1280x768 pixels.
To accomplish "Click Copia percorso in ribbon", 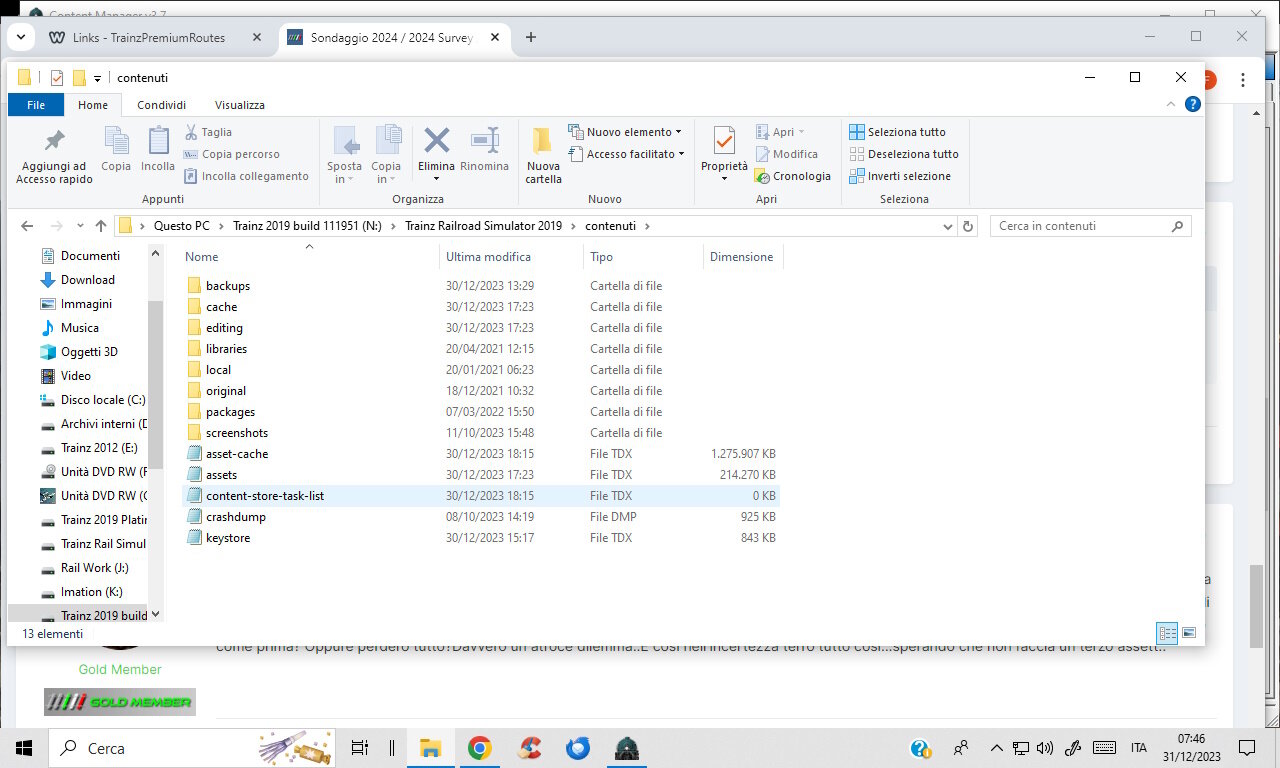I will tap(232, 154).
